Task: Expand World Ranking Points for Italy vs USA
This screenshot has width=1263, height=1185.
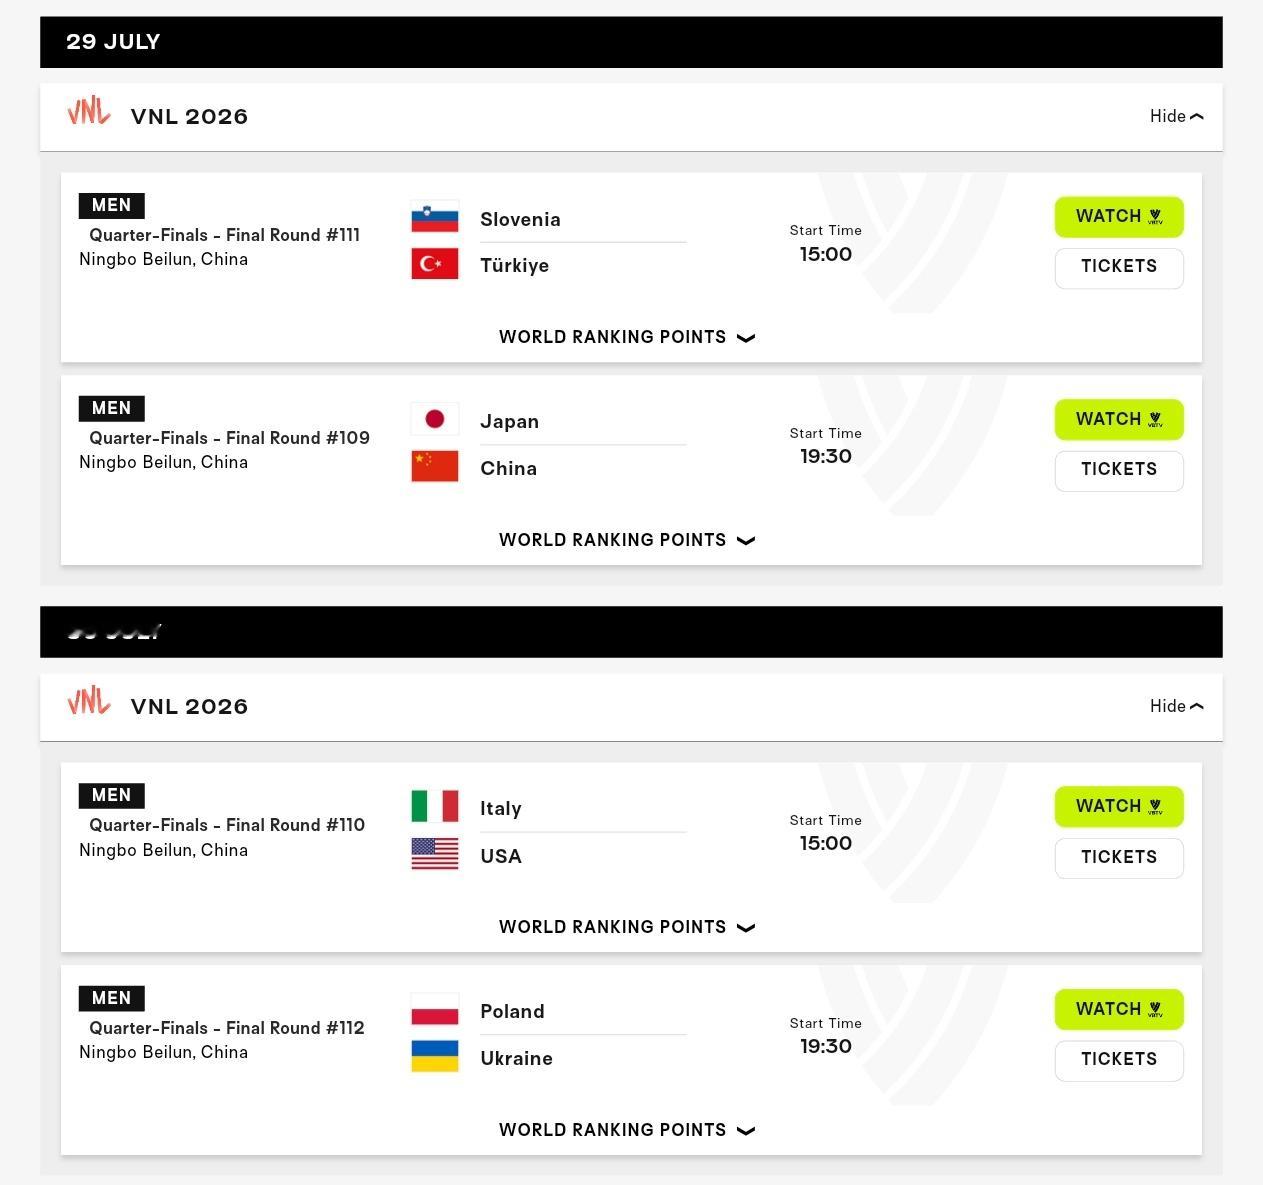Action: (x=627, y=927)
